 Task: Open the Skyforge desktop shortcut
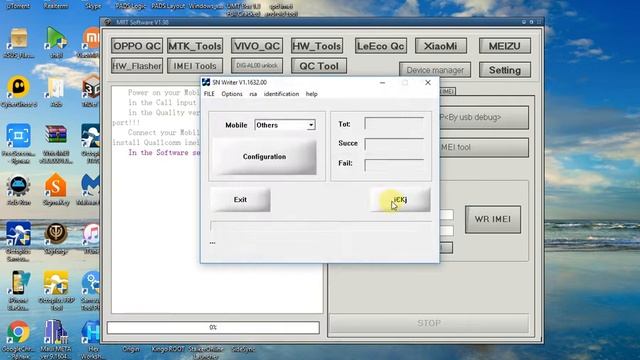pyautogui.click(x=56, y=239)
